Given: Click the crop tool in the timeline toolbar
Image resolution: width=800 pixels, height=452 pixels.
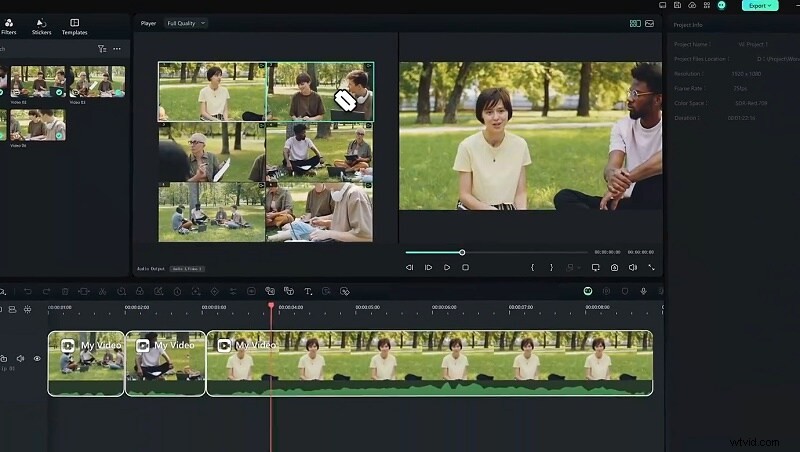Looking at the screenshot, I should click(84, 291).
